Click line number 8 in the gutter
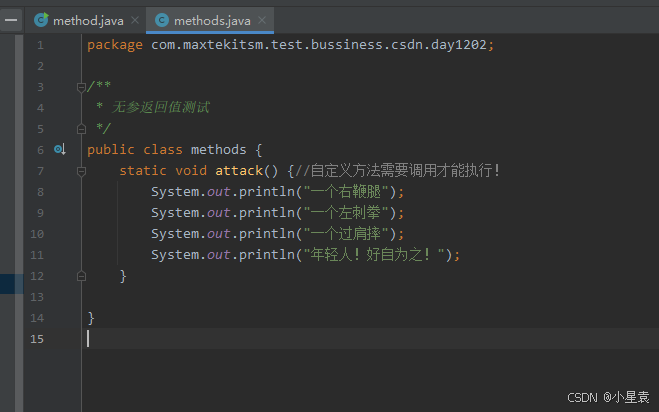 point(40,192)
